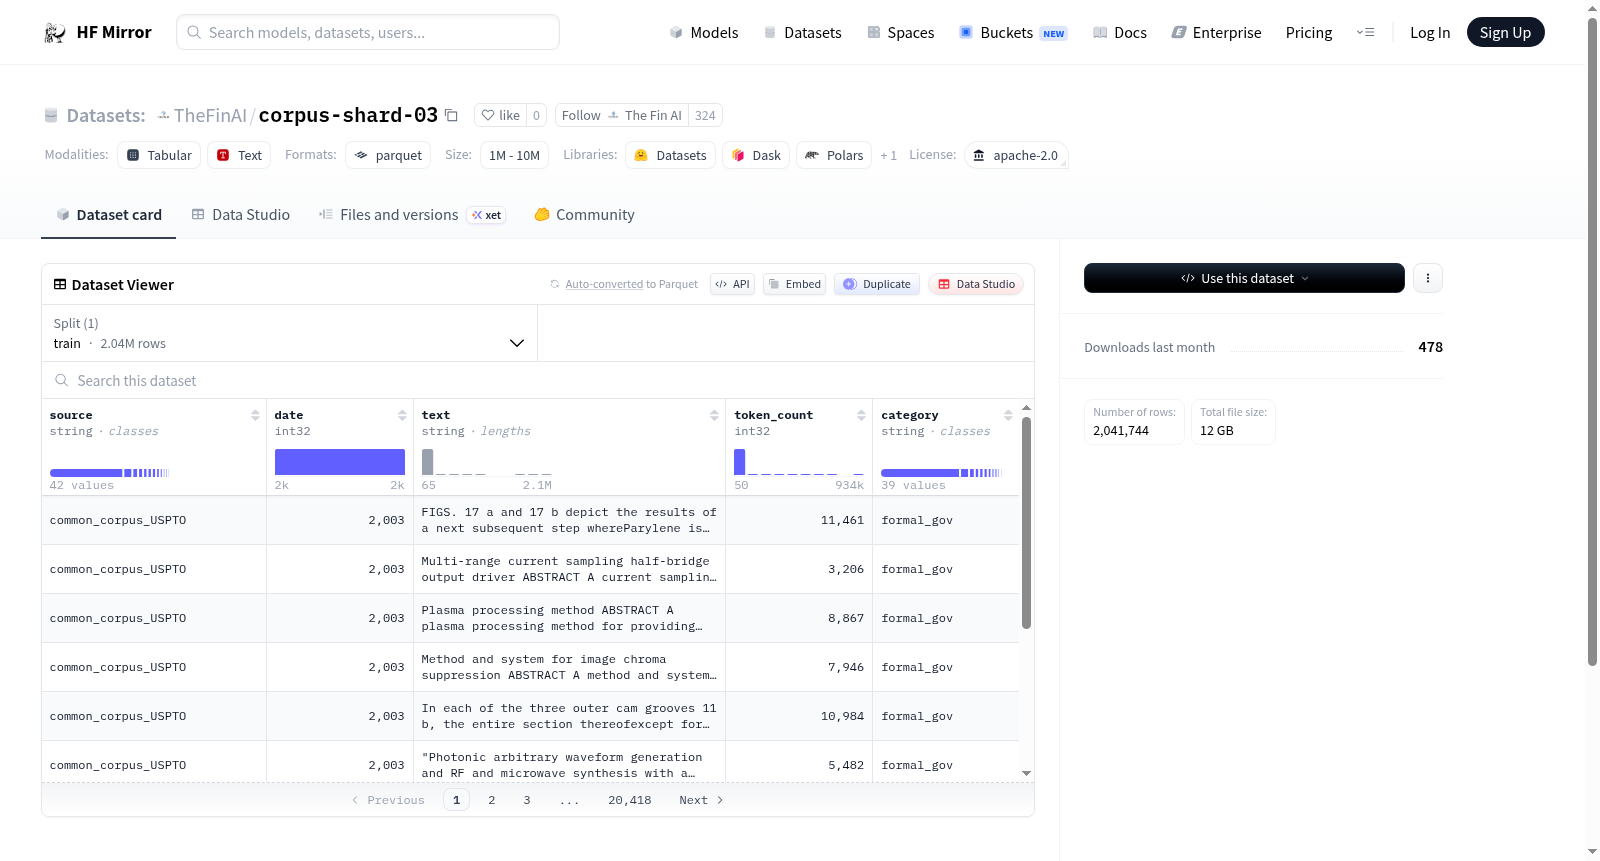Open the three-dot options menu button
Screen dimensions: 1600x861
(x=1428, y=278)
